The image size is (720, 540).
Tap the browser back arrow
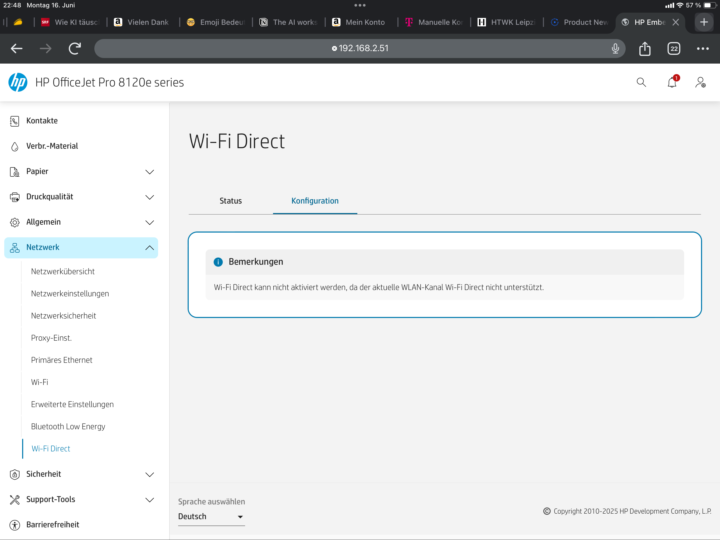(x=16, y=48)
